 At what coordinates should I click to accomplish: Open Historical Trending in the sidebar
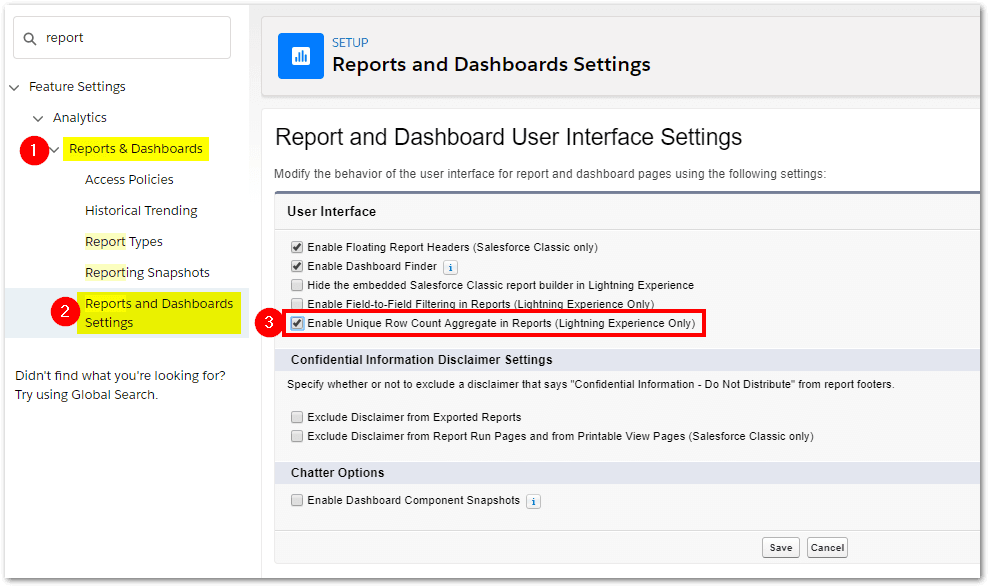[x=141, y=211]
